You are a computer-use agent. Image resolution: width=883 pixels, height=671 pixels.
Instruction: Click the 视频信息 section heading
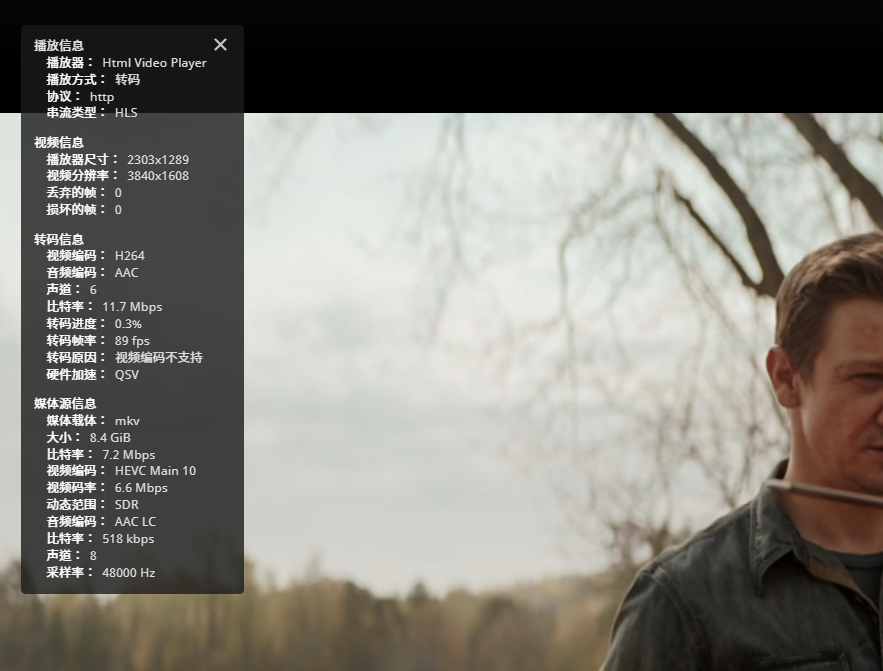pos(59,142)
